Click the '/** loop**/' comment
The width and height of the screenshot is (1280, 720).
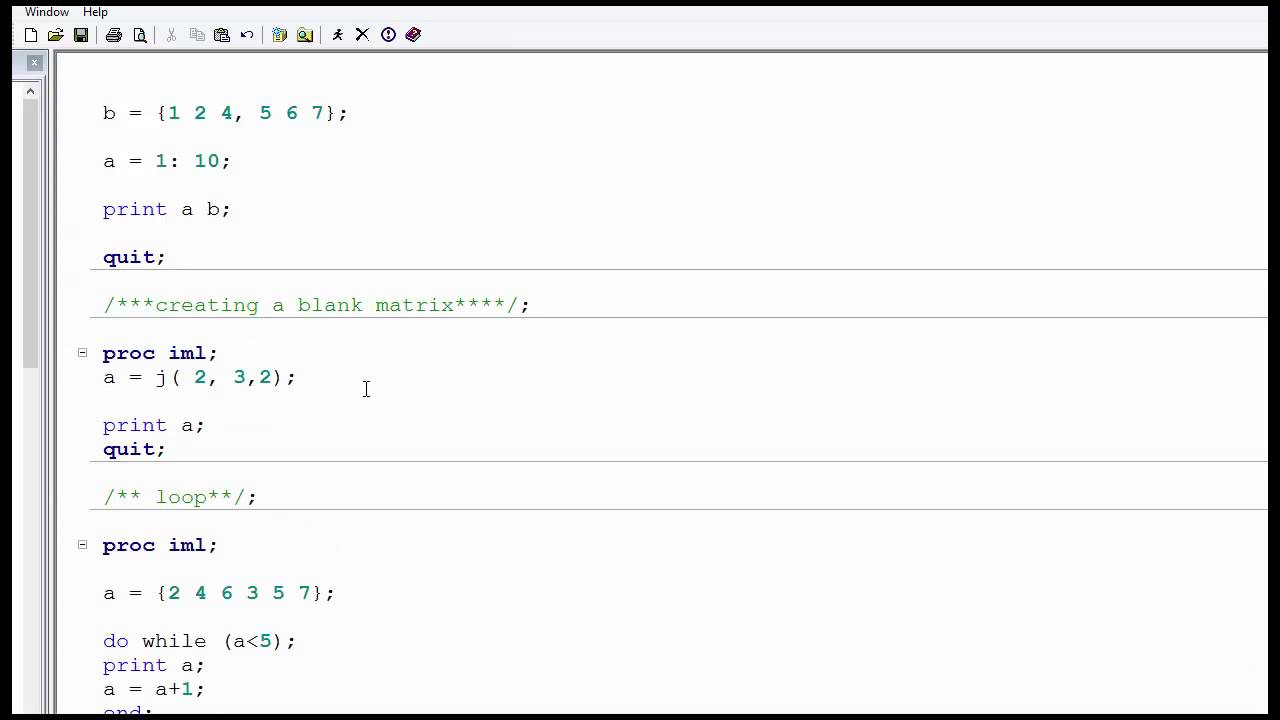pos(180,497)
